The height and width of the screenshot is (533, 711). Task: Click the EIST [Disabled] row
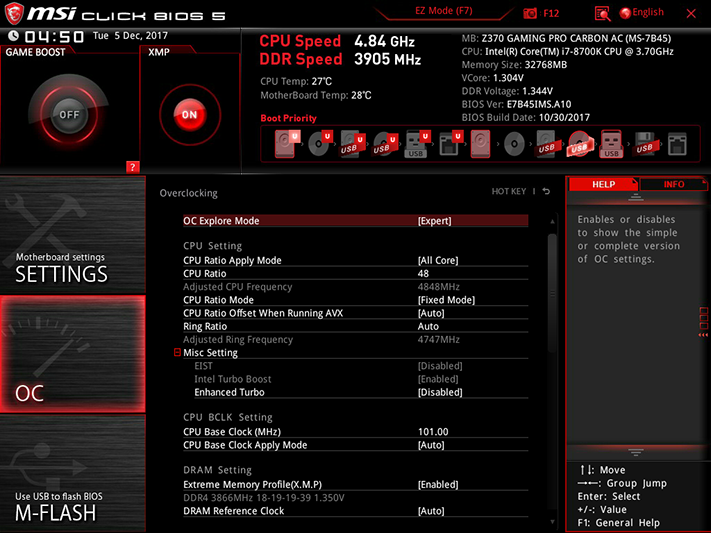point(361,366)
